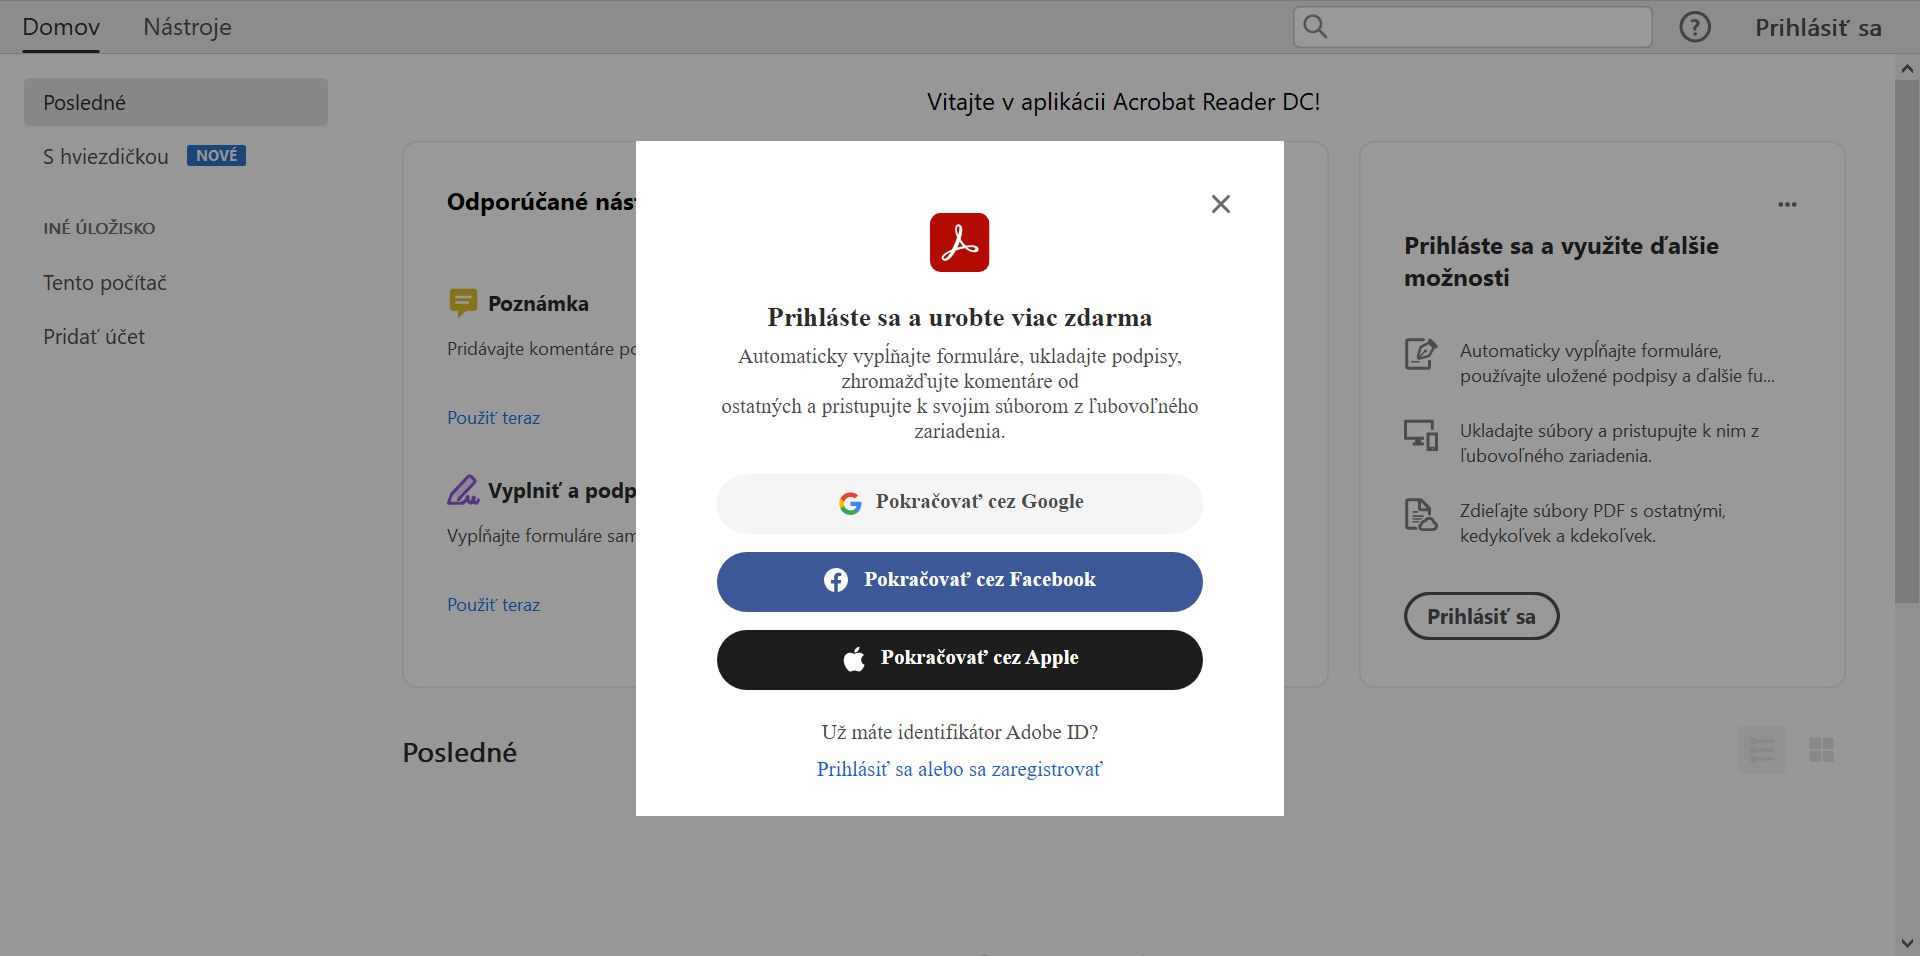Click the share PDF icon beside Zdieľajte súbory
This screenshot has width=1920, height=956.
(1419, 514)
